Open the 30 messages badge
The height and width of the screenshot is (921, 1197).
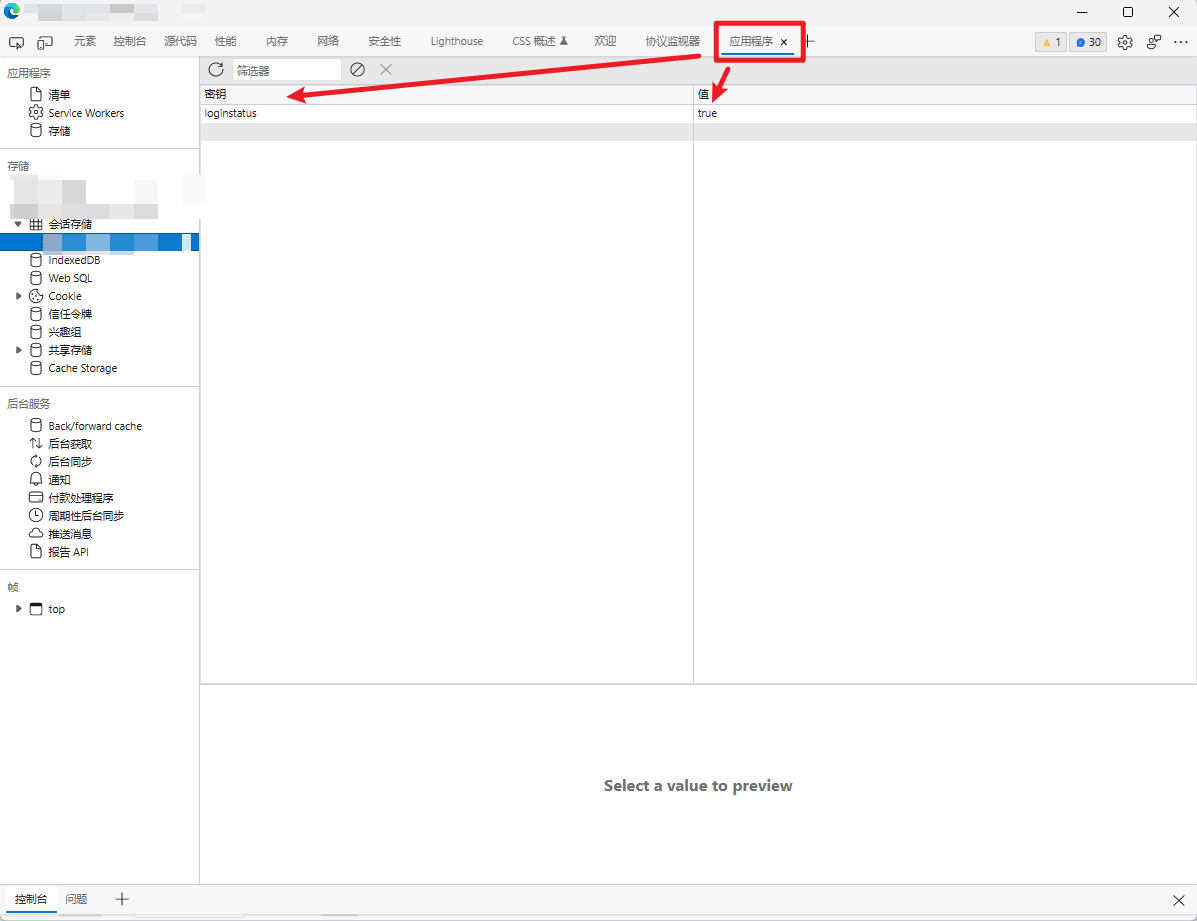1088,42
